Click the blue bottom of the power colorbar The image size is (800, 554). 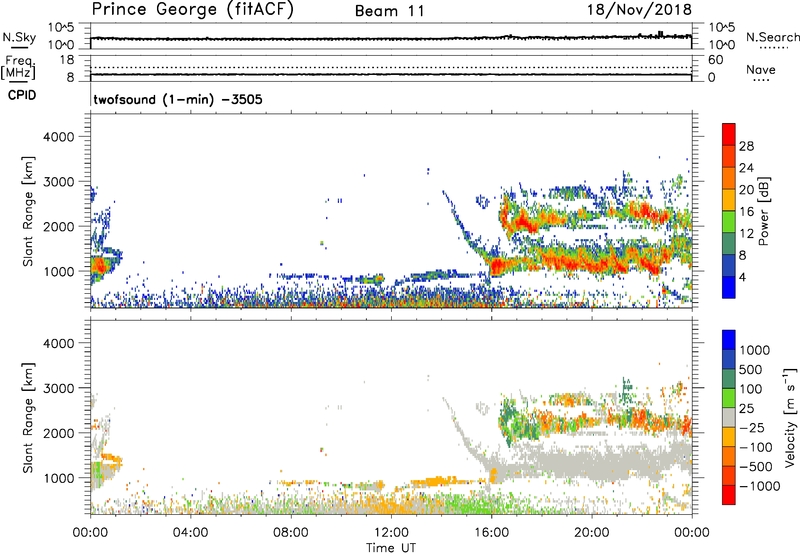click(729, 287)
